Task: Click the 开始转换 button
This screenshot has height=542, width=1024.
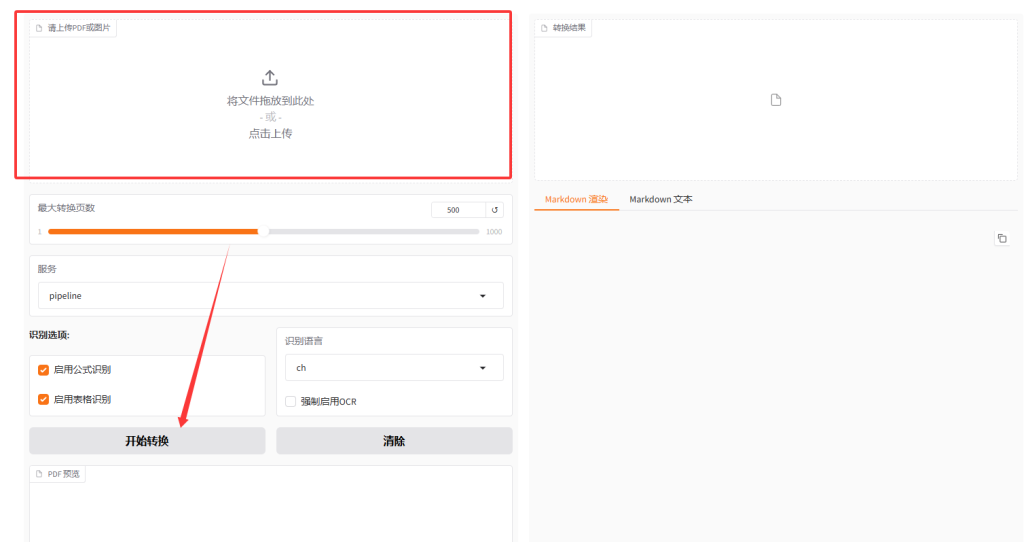Action: pyautogui.click(x=147, y=441)
